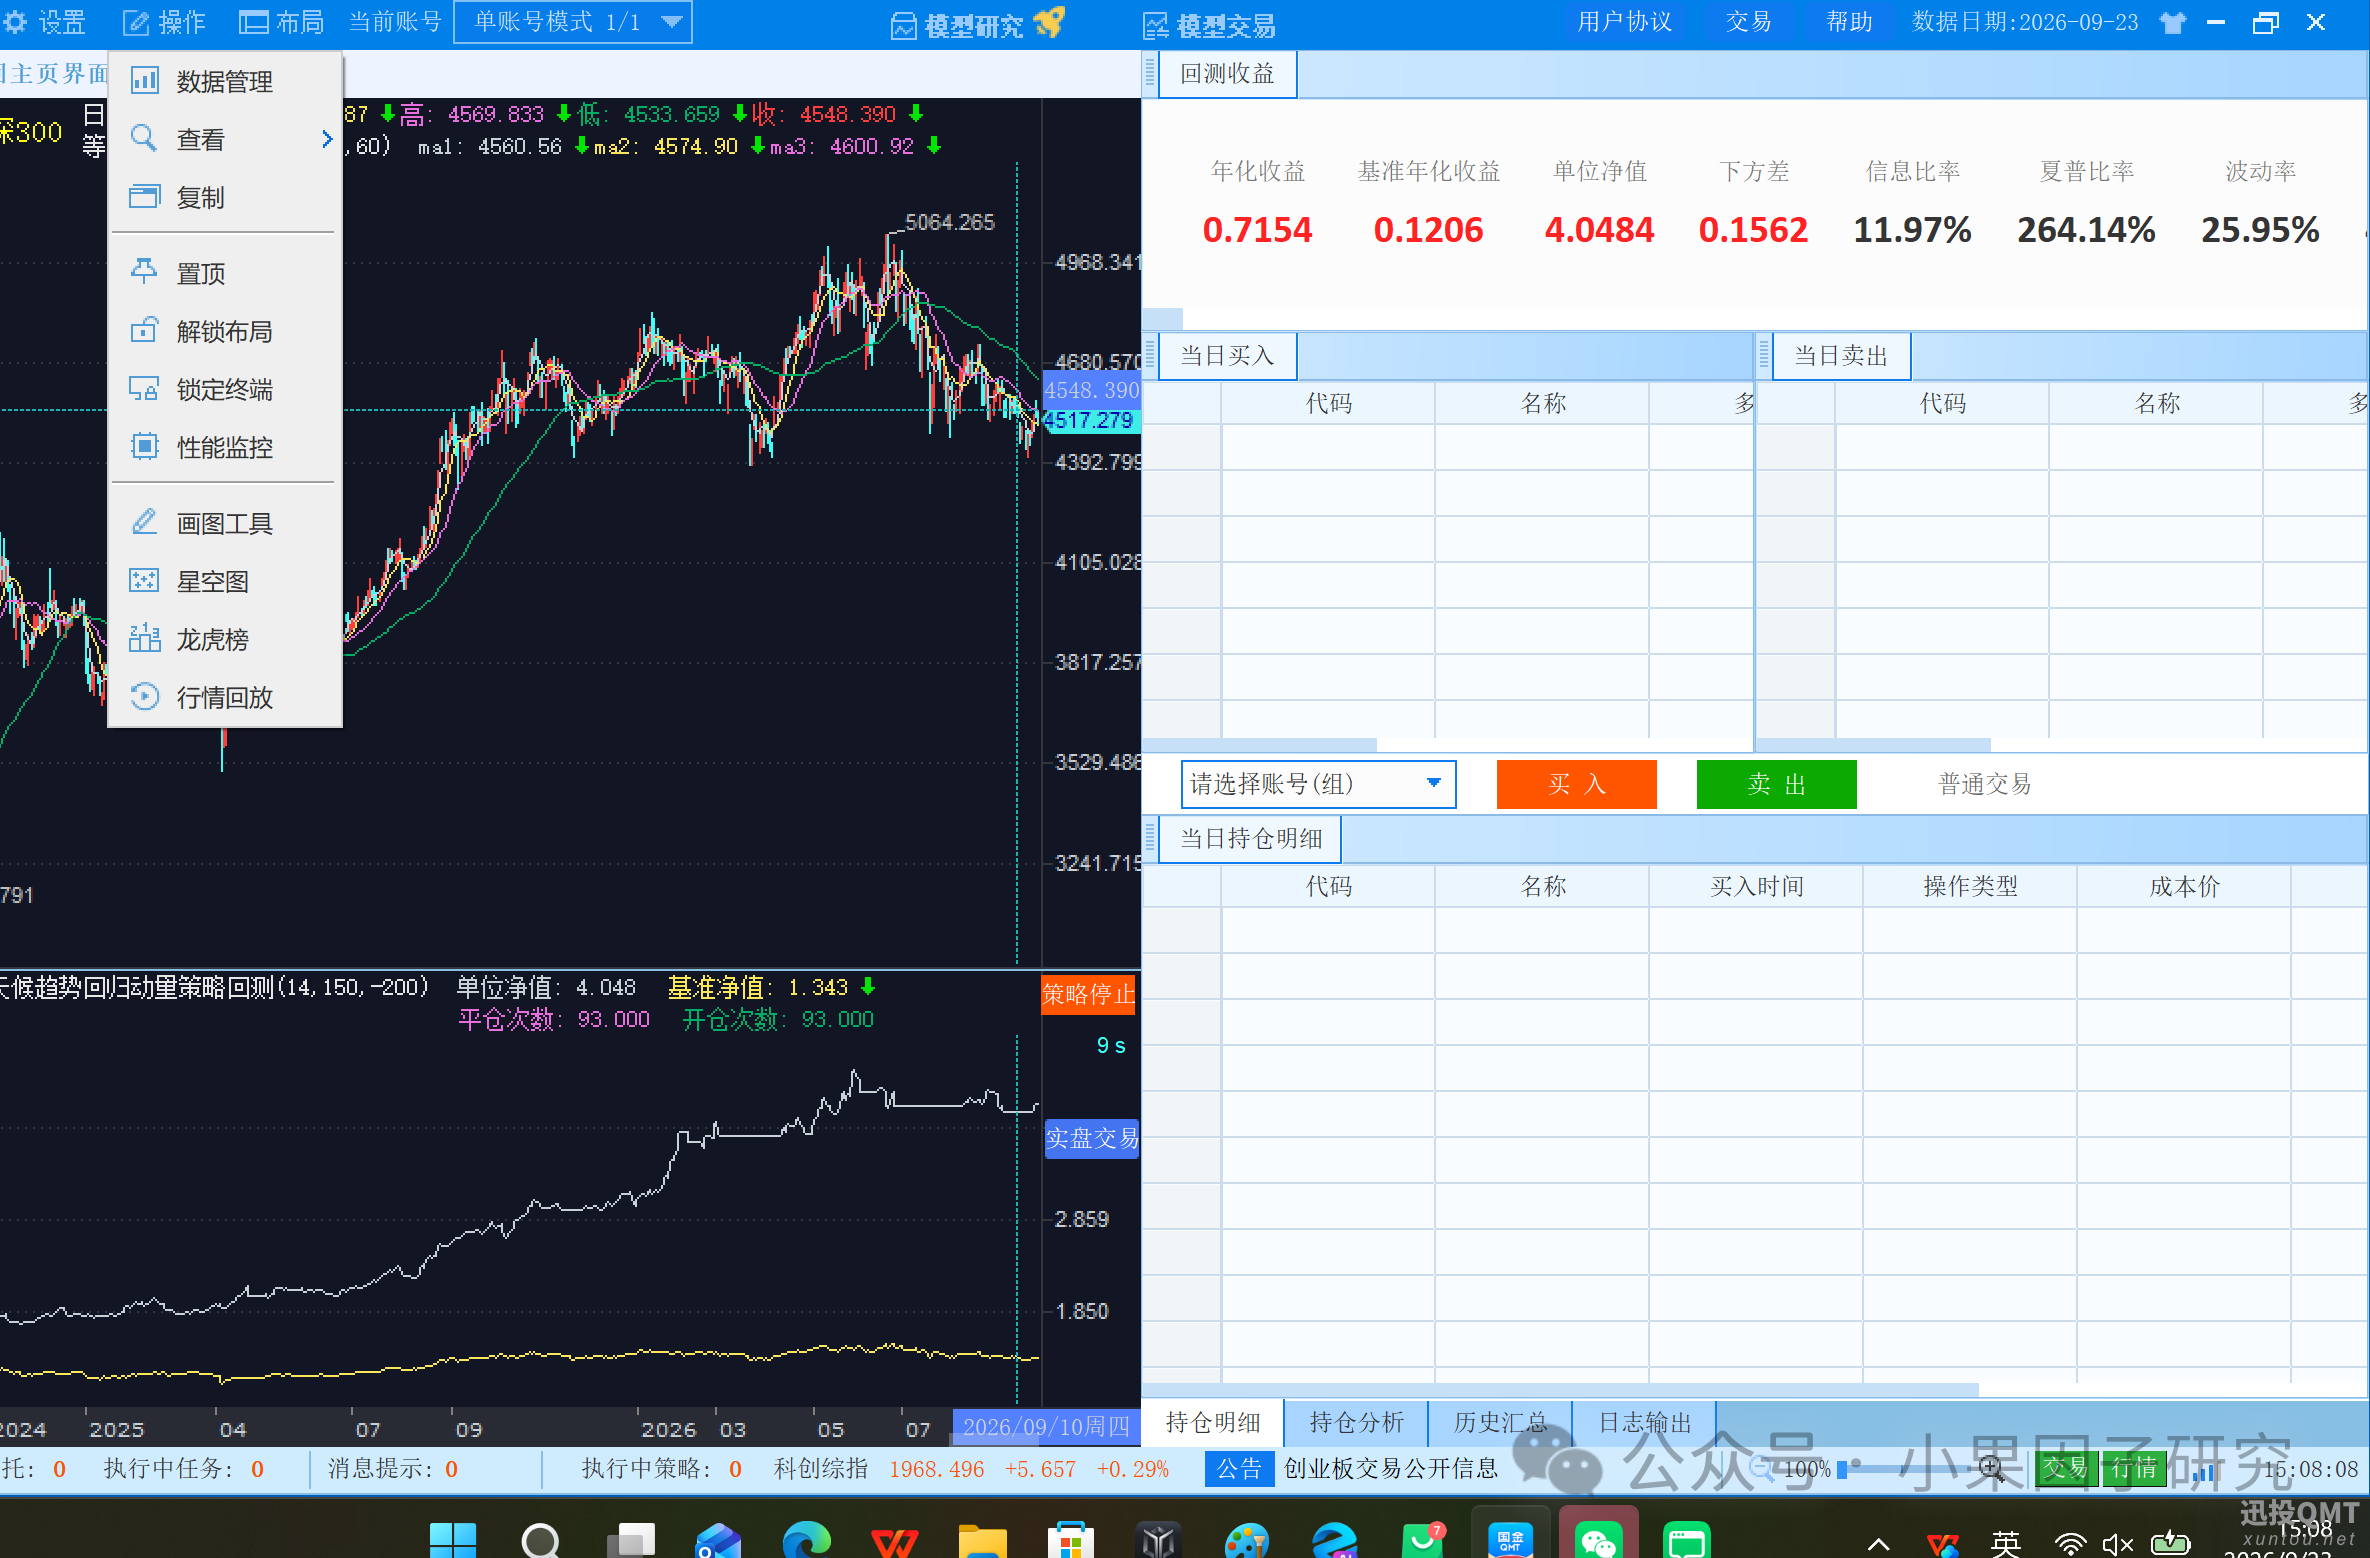Switch to the 持仓明细 bottom tab
The image size is (2370, 1558).
[x=1212, y=1422]
